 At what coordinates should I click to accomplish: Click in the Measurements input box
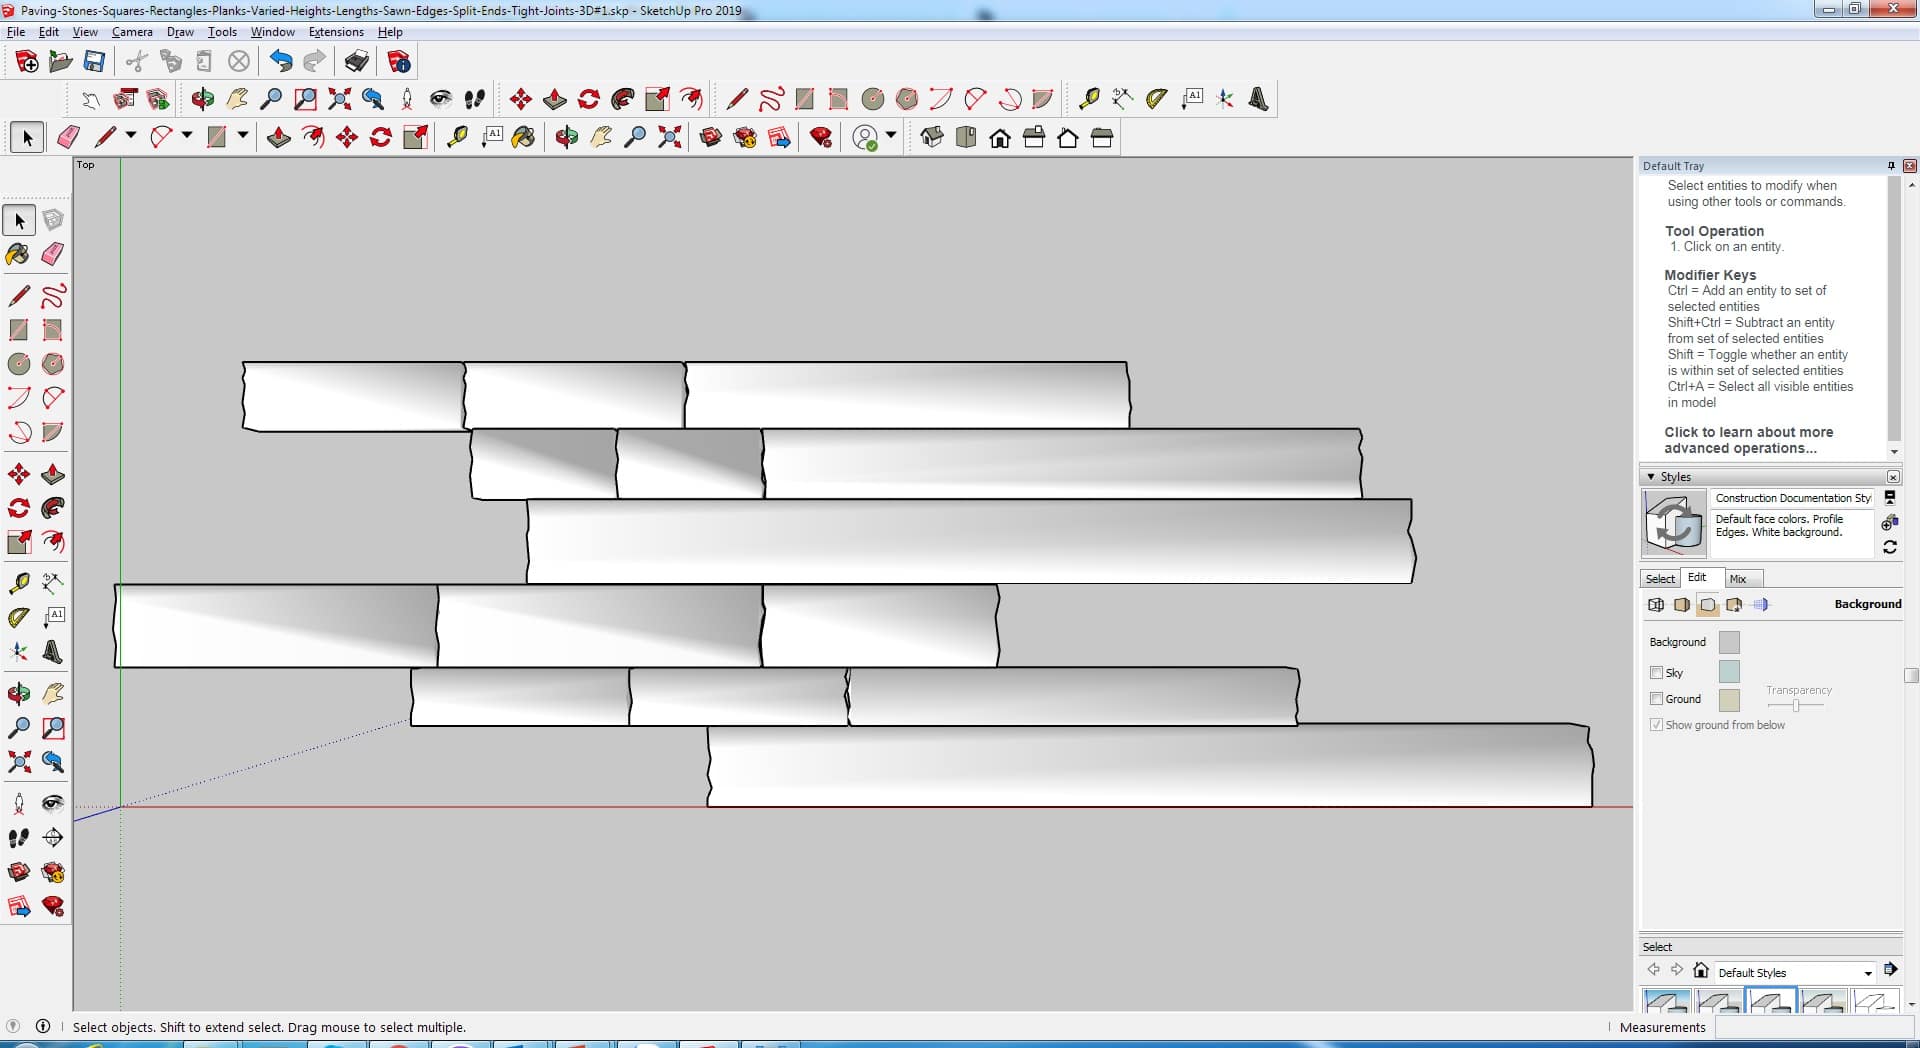(1810, 1027)
